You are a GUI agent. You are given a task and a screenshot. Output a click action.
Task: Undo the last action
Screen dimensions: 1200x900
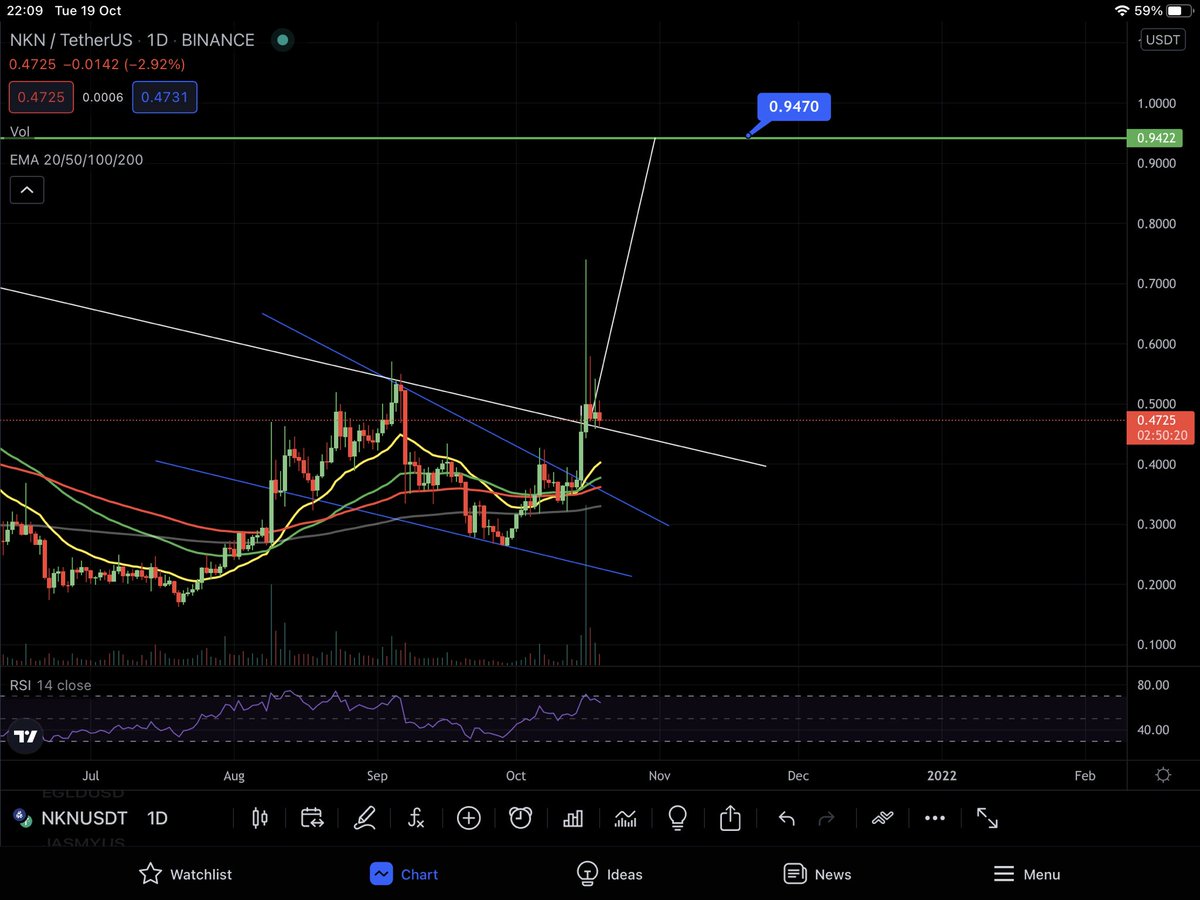tap(786, 818)
